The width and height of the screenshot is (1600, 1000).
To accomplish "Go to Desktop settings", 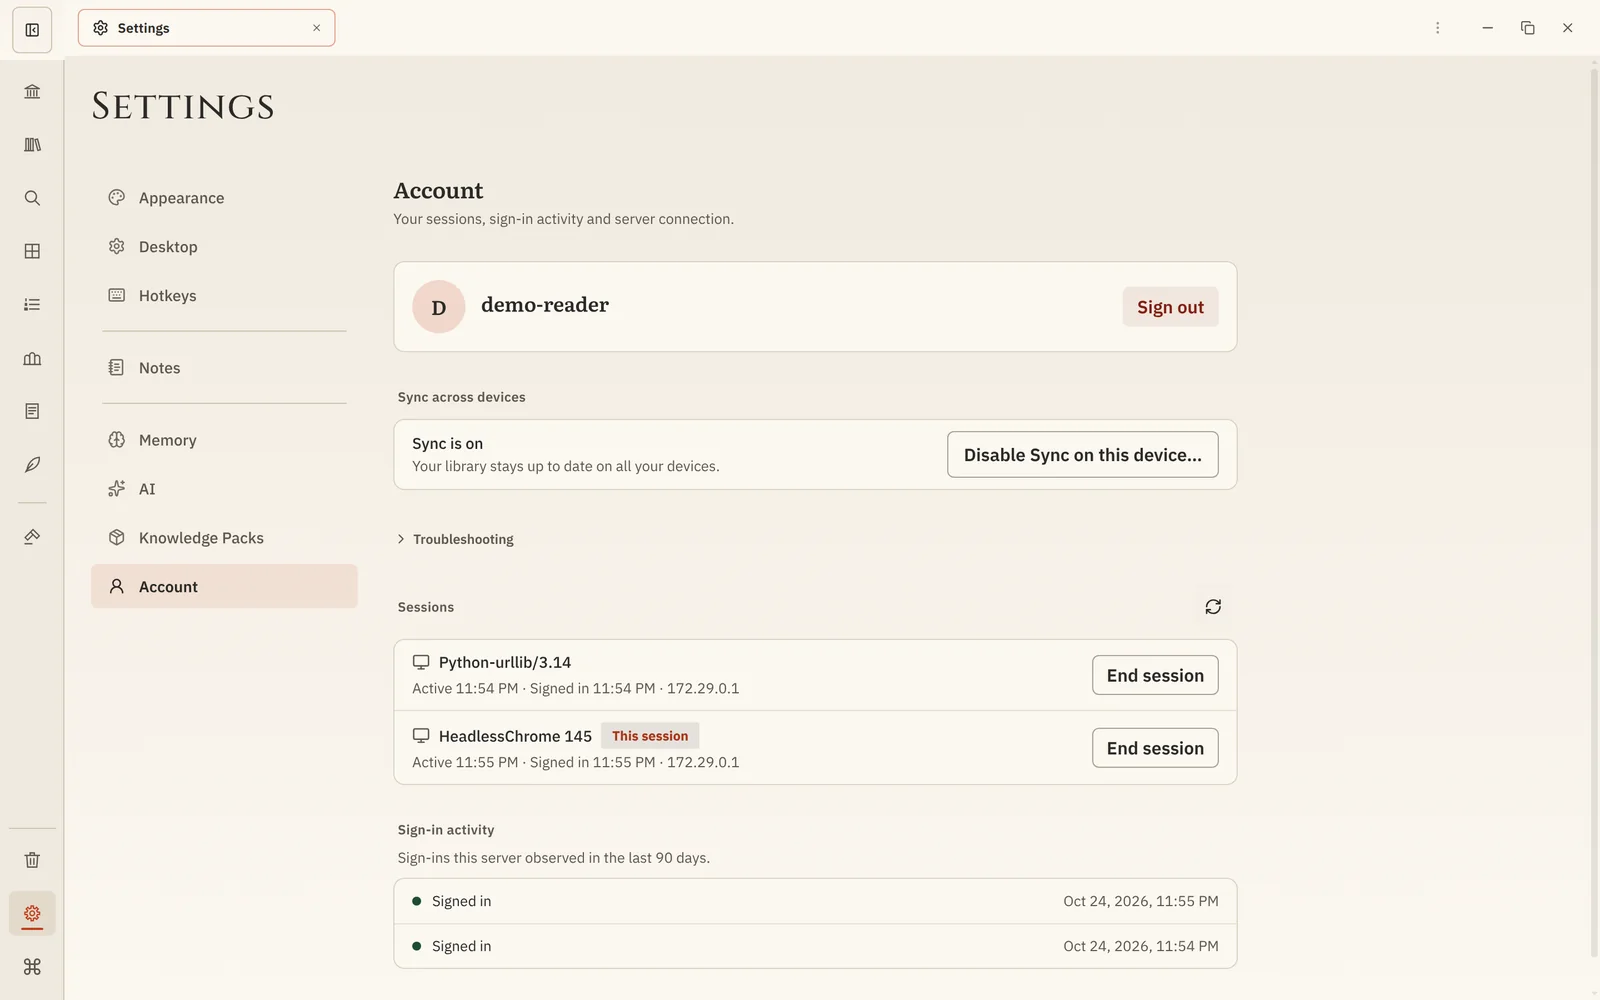I will tap(224, 247).
